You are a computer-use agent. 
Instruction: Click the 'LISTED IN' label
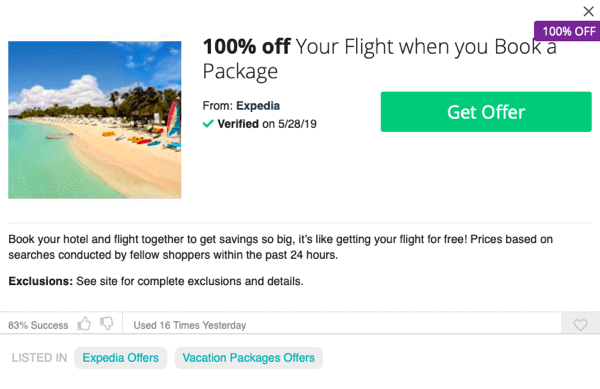[39, 358]
